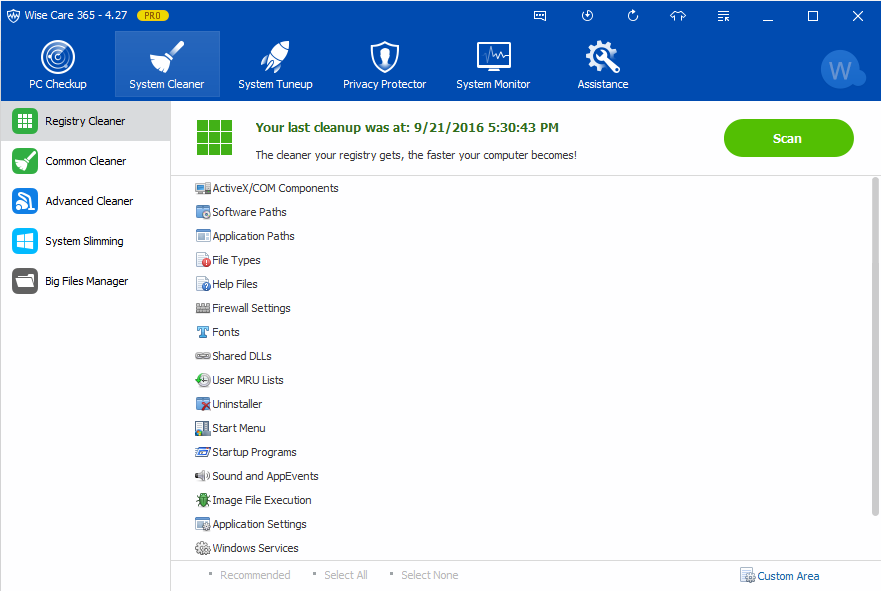Click the Registry Cleaner green grid icon
881x591 pixels.
coord(25,121)
